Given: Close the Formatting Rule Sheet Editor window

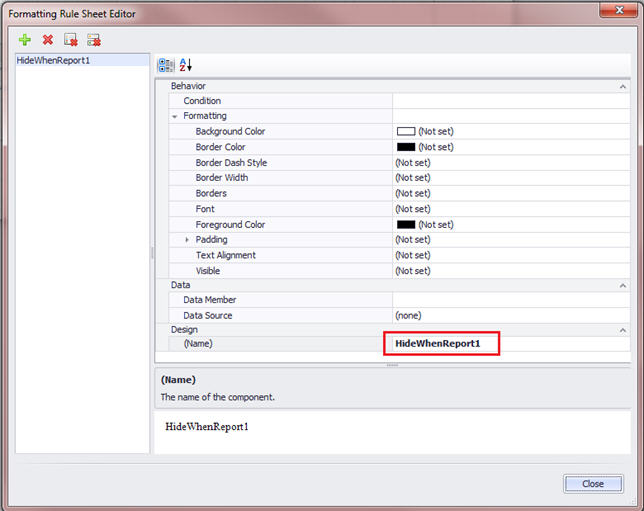Looking at the screenshot, I should (621, 14).
